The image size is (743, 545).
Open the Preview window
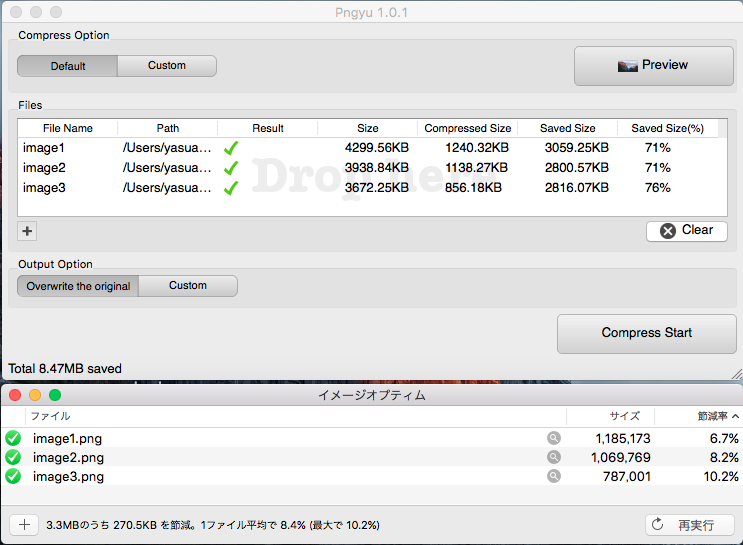(654, 66)
